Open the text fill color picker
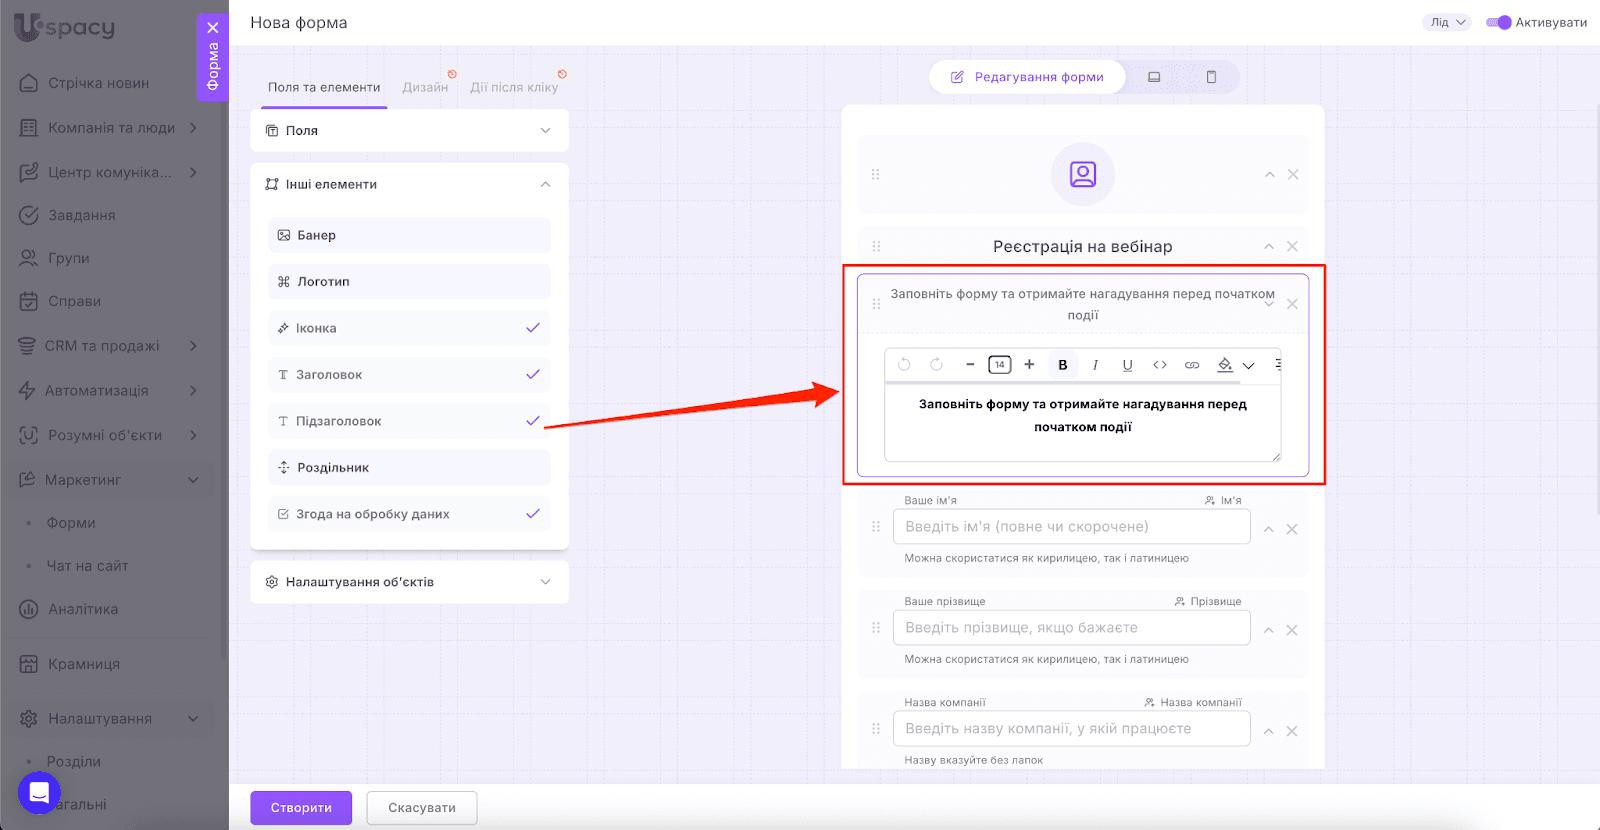Viewport: 1600px width, 830px height. click(x=1225, y=365)
